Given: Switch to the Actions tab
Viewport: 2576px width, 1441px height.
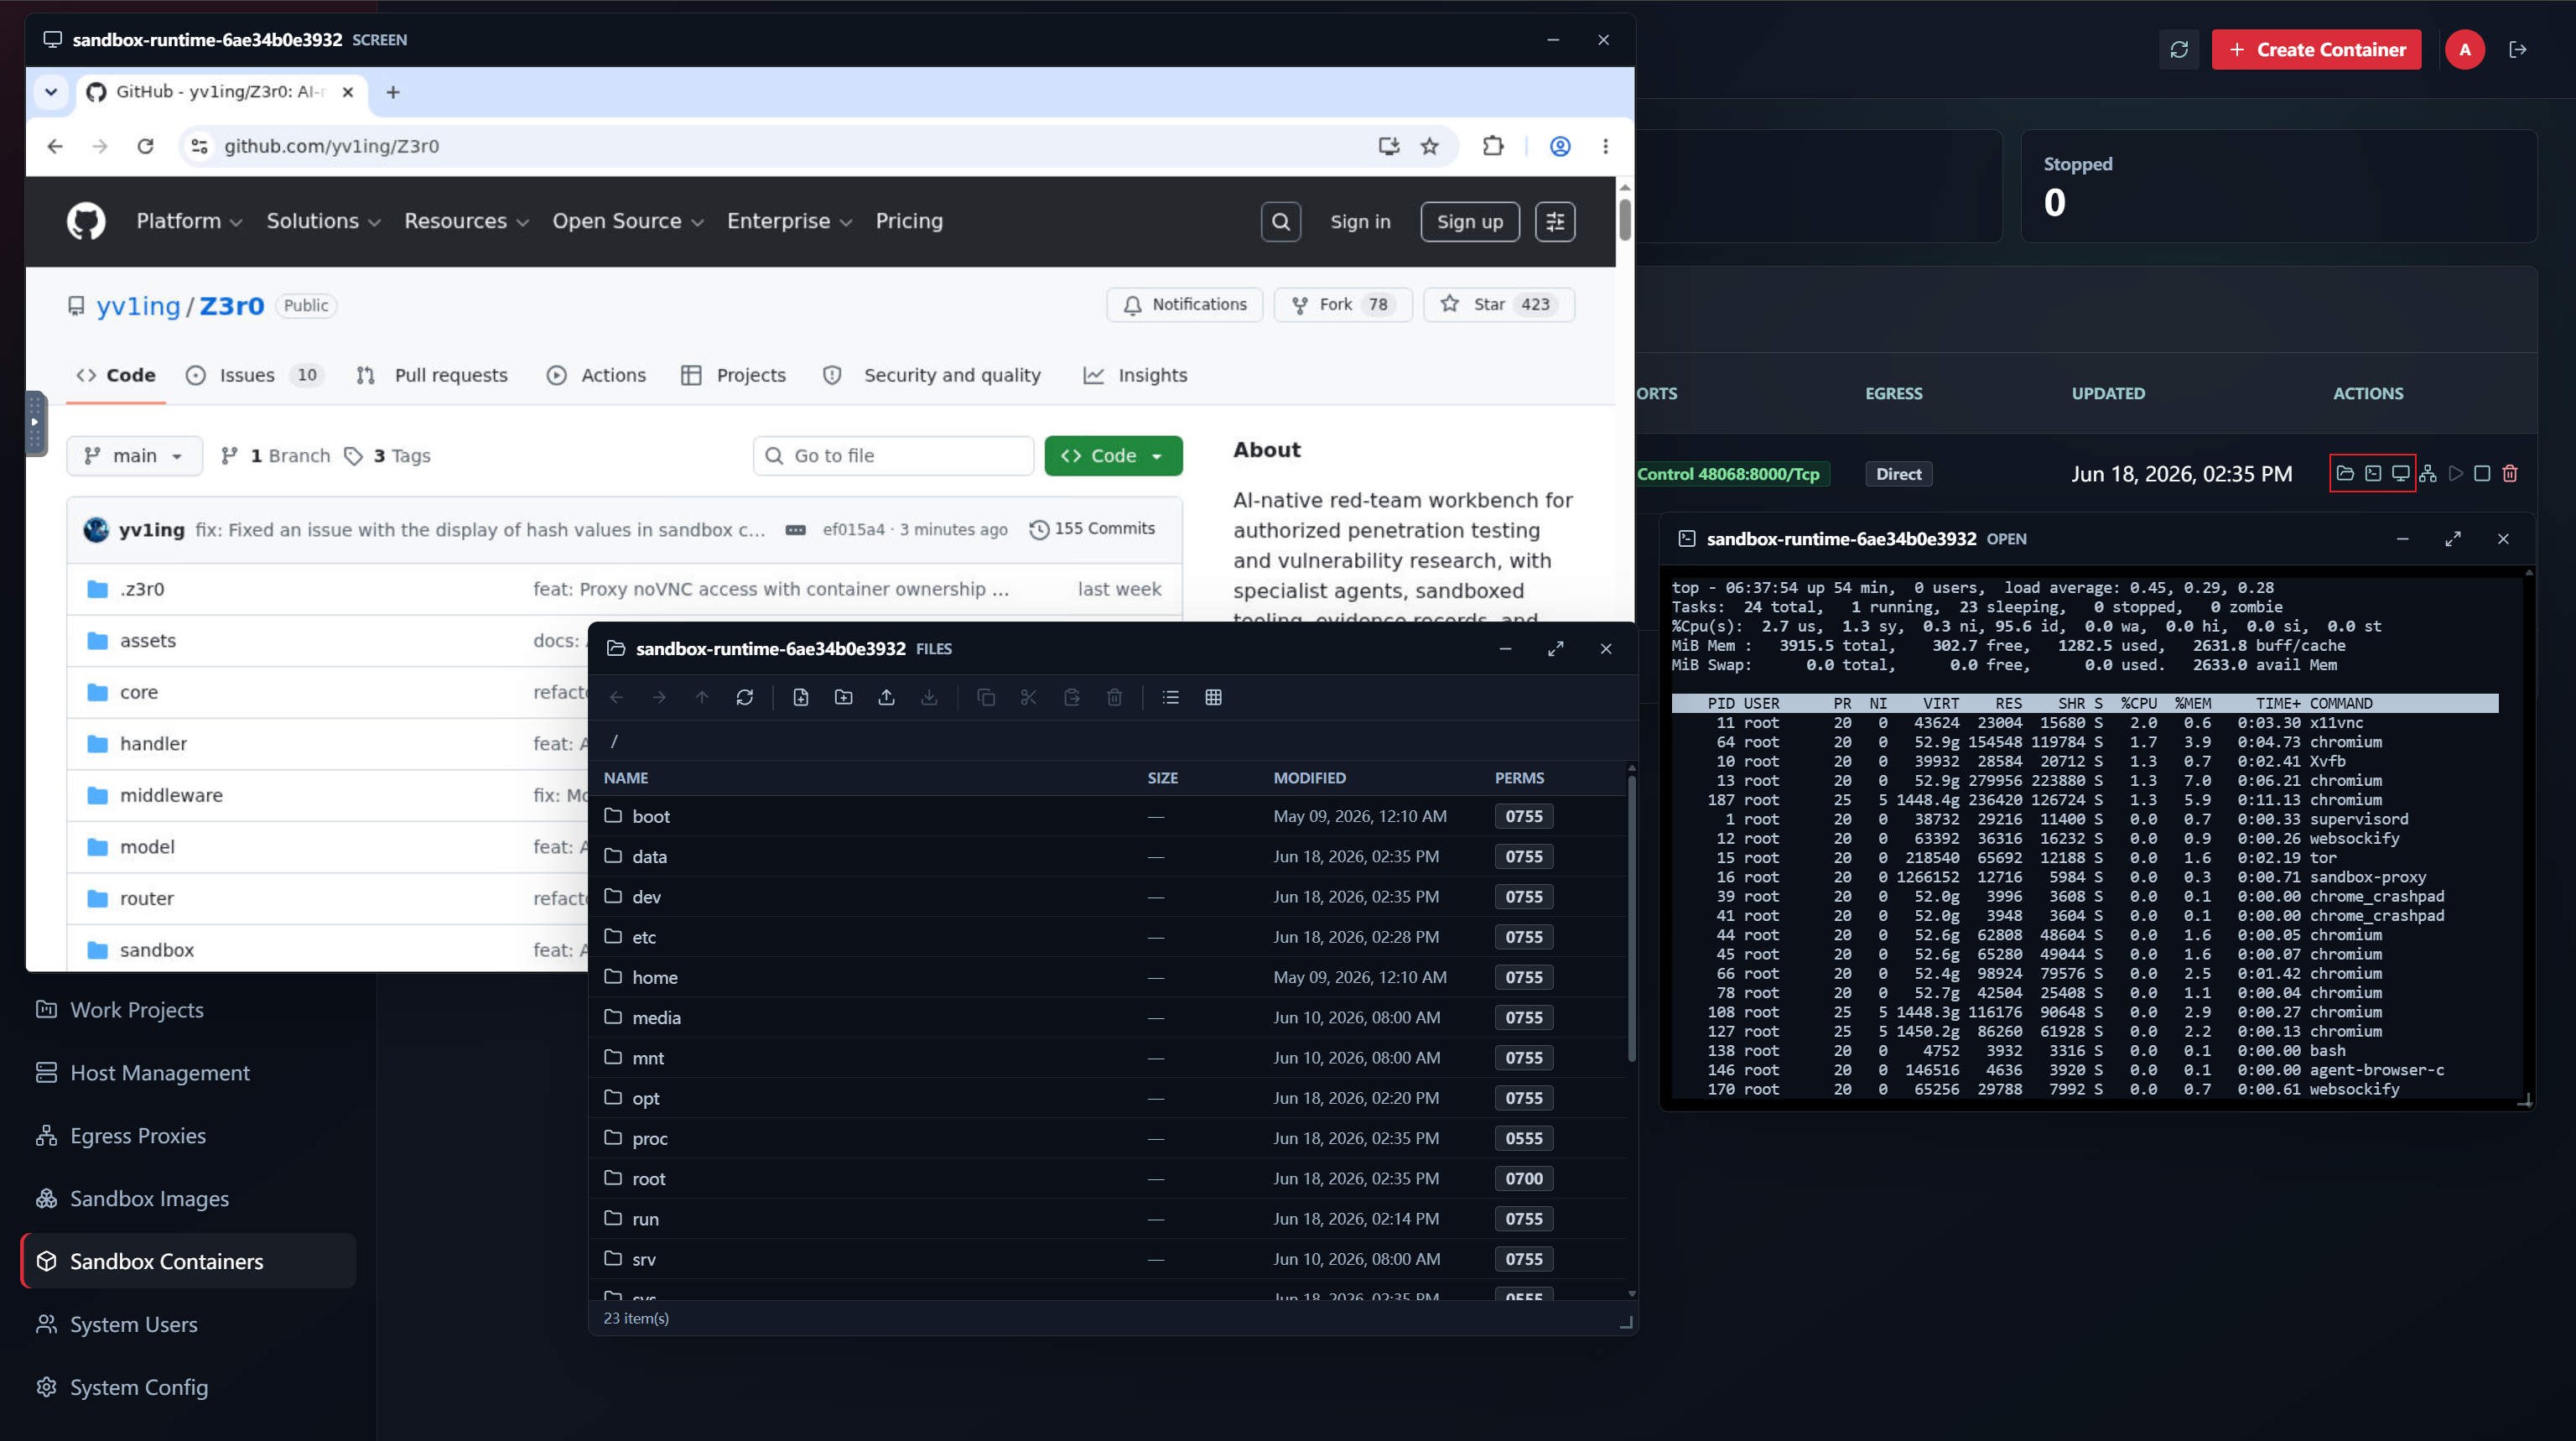Looking at the screenshot, I should pos(597,376).
